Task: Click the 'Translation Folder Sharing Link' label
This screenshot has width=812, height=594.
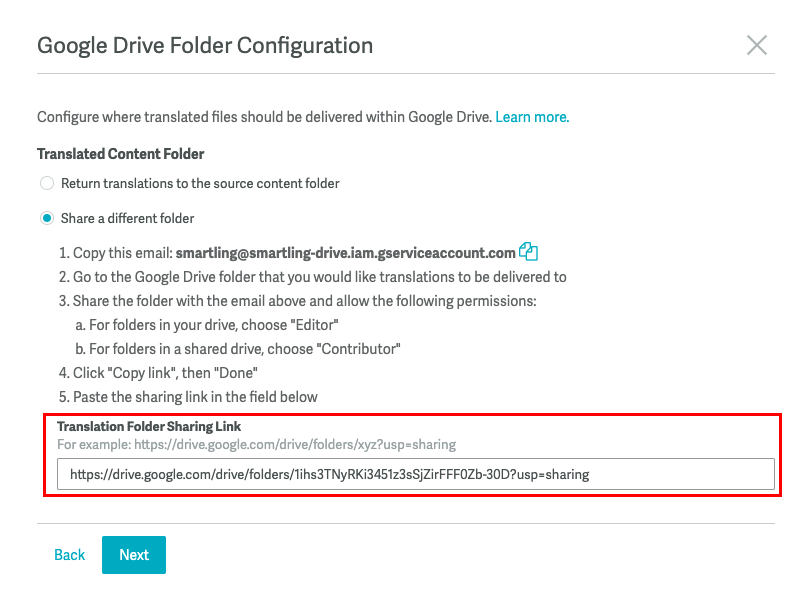Action: (x=149, y=426)
